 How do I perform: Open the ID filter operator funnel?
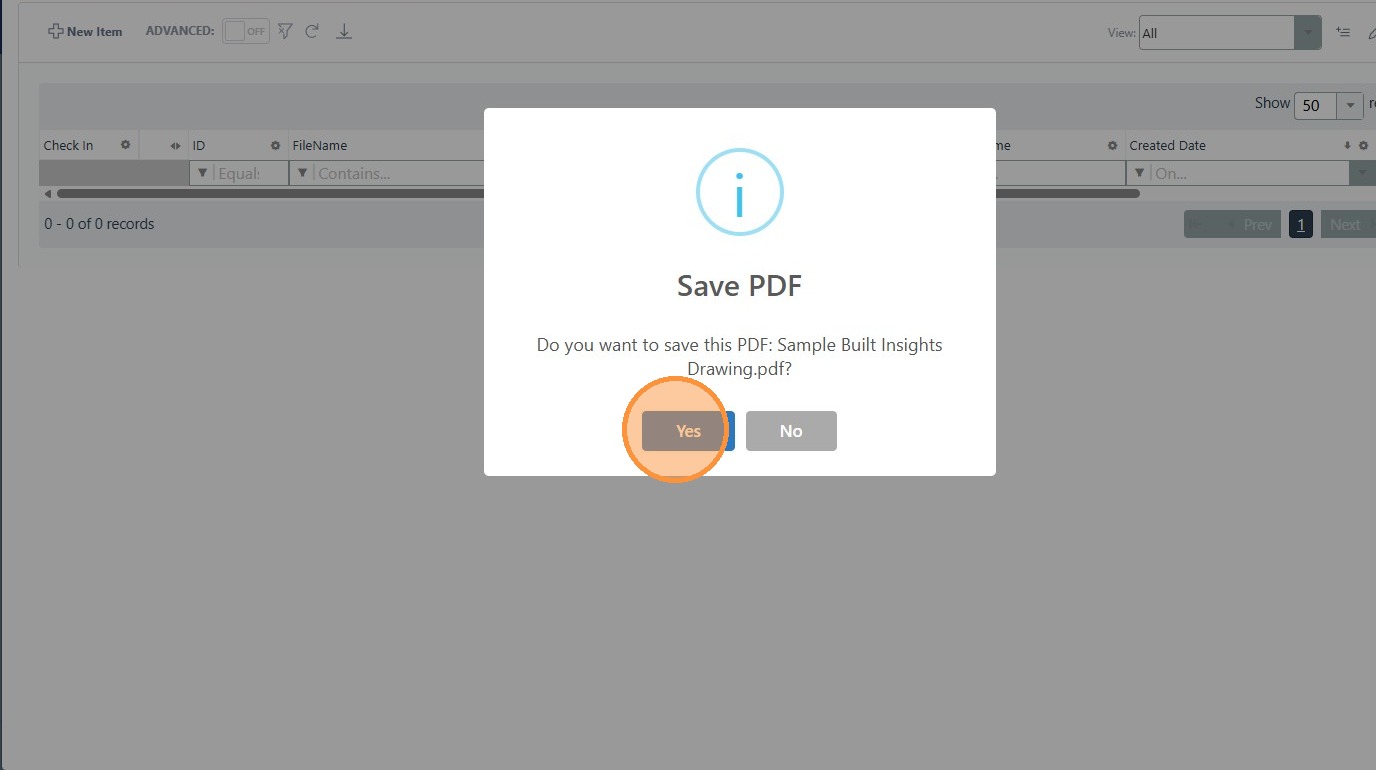[x=203, y=173]
